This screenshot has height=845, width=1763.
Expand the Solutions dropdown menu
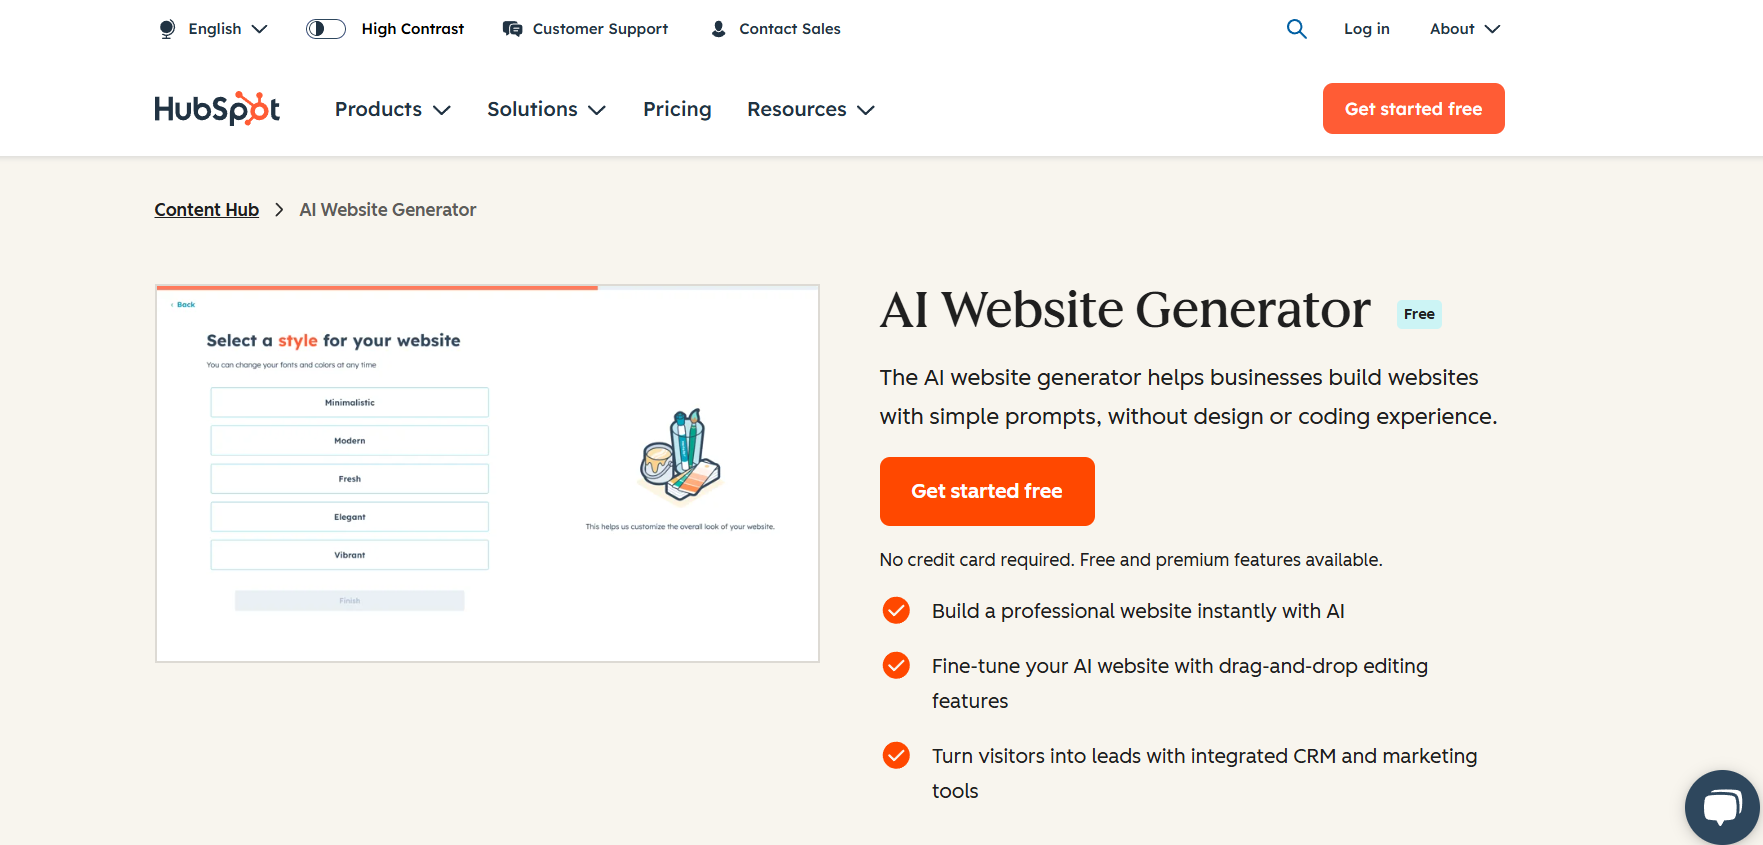point(546,109)
